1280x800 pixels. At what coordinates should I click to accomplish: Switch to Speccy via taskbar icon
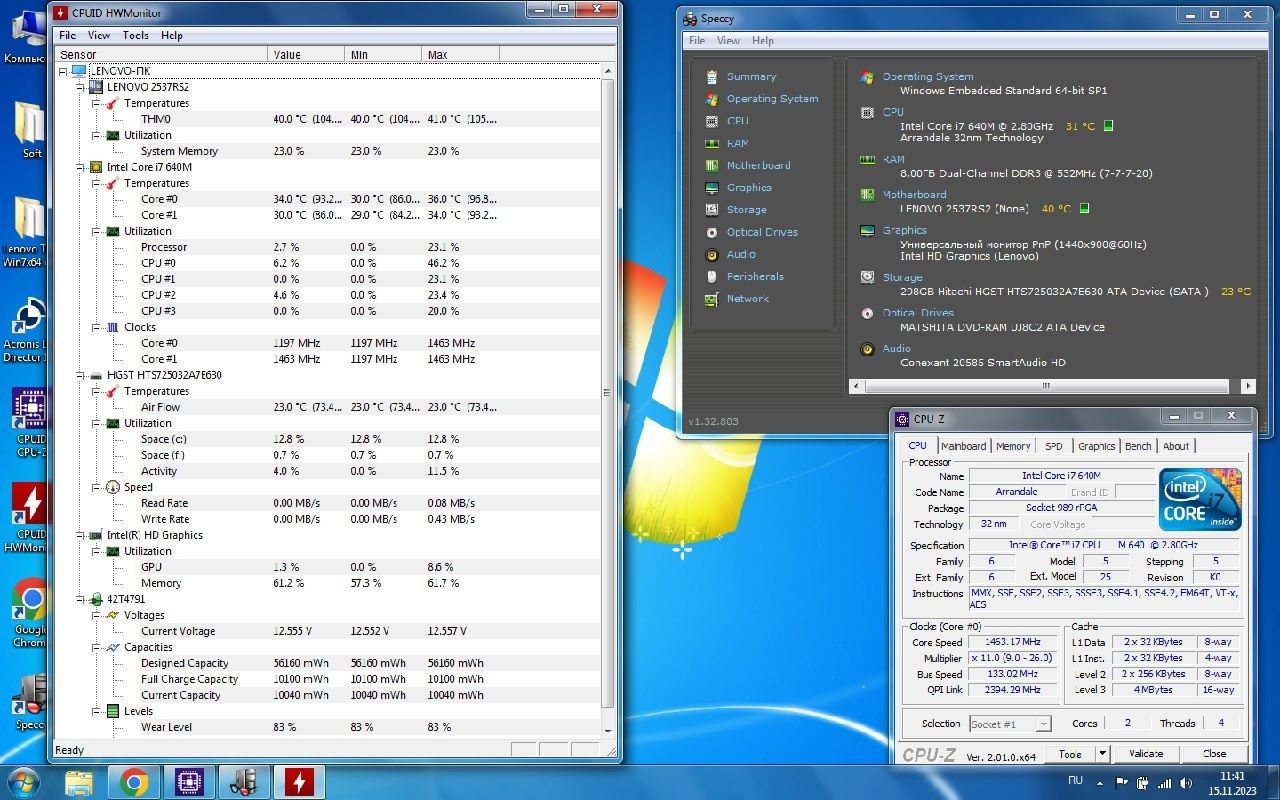point(242,782)
